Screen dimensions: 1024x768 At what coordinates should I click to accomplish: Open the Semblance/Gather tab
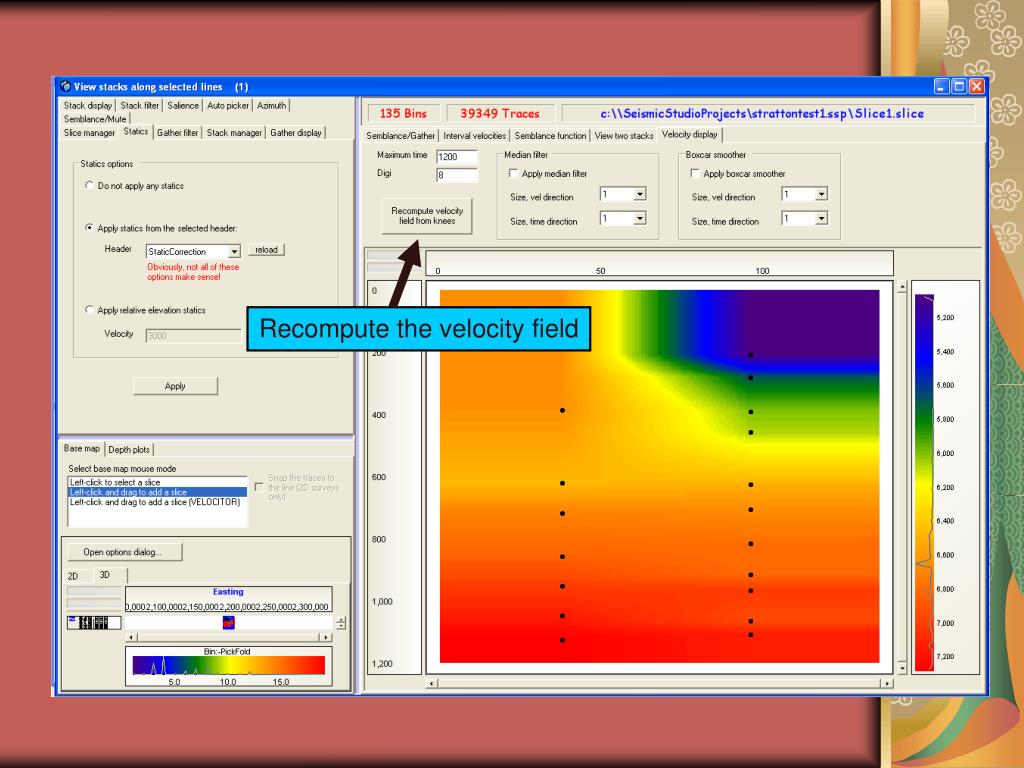click(400, 136)
